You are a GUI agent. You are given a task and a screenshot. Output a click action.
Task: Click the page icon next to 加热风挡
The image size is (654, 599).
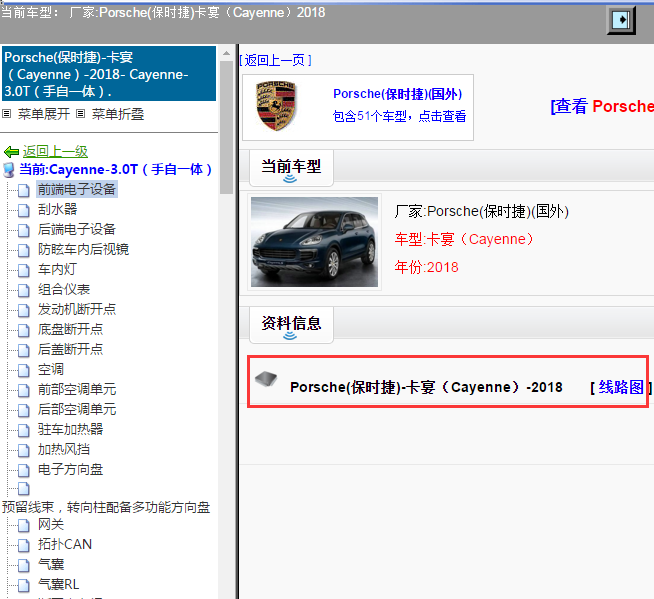(x=24, y=450)
